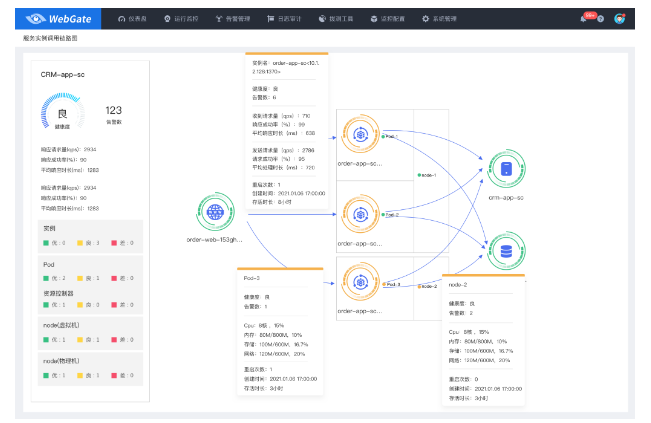
Task: Click the orange Pod-3 connection dot
Action: 384,284
